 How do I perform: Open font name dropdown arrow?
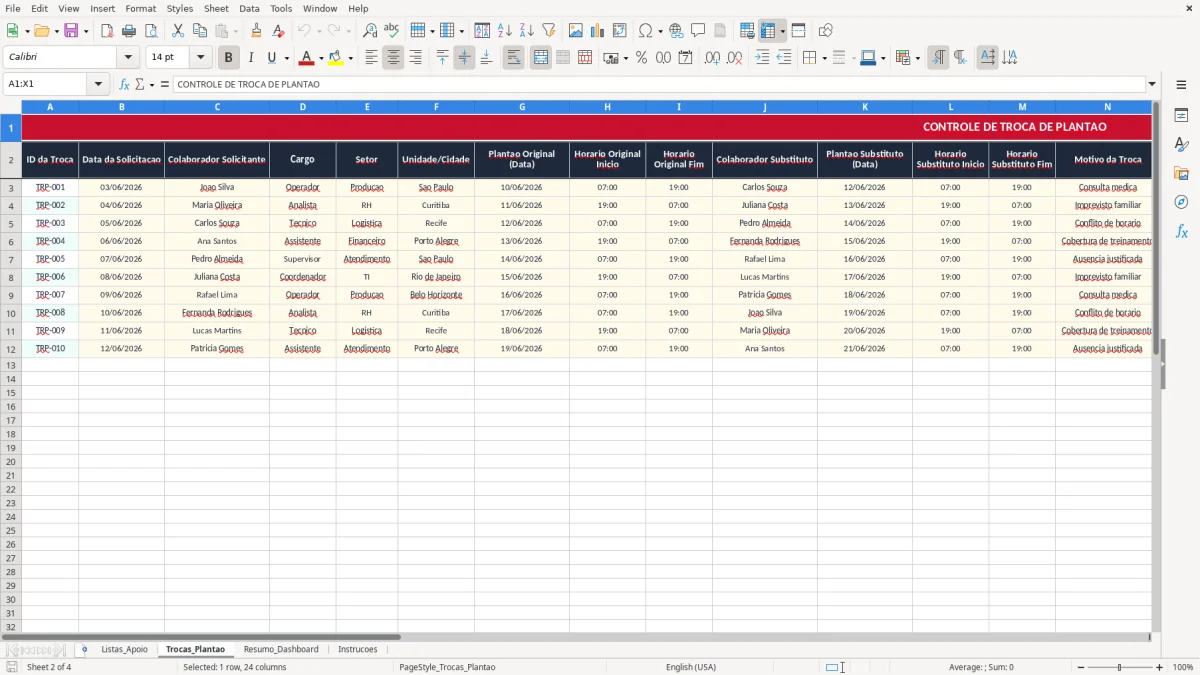tap(128, 58)
